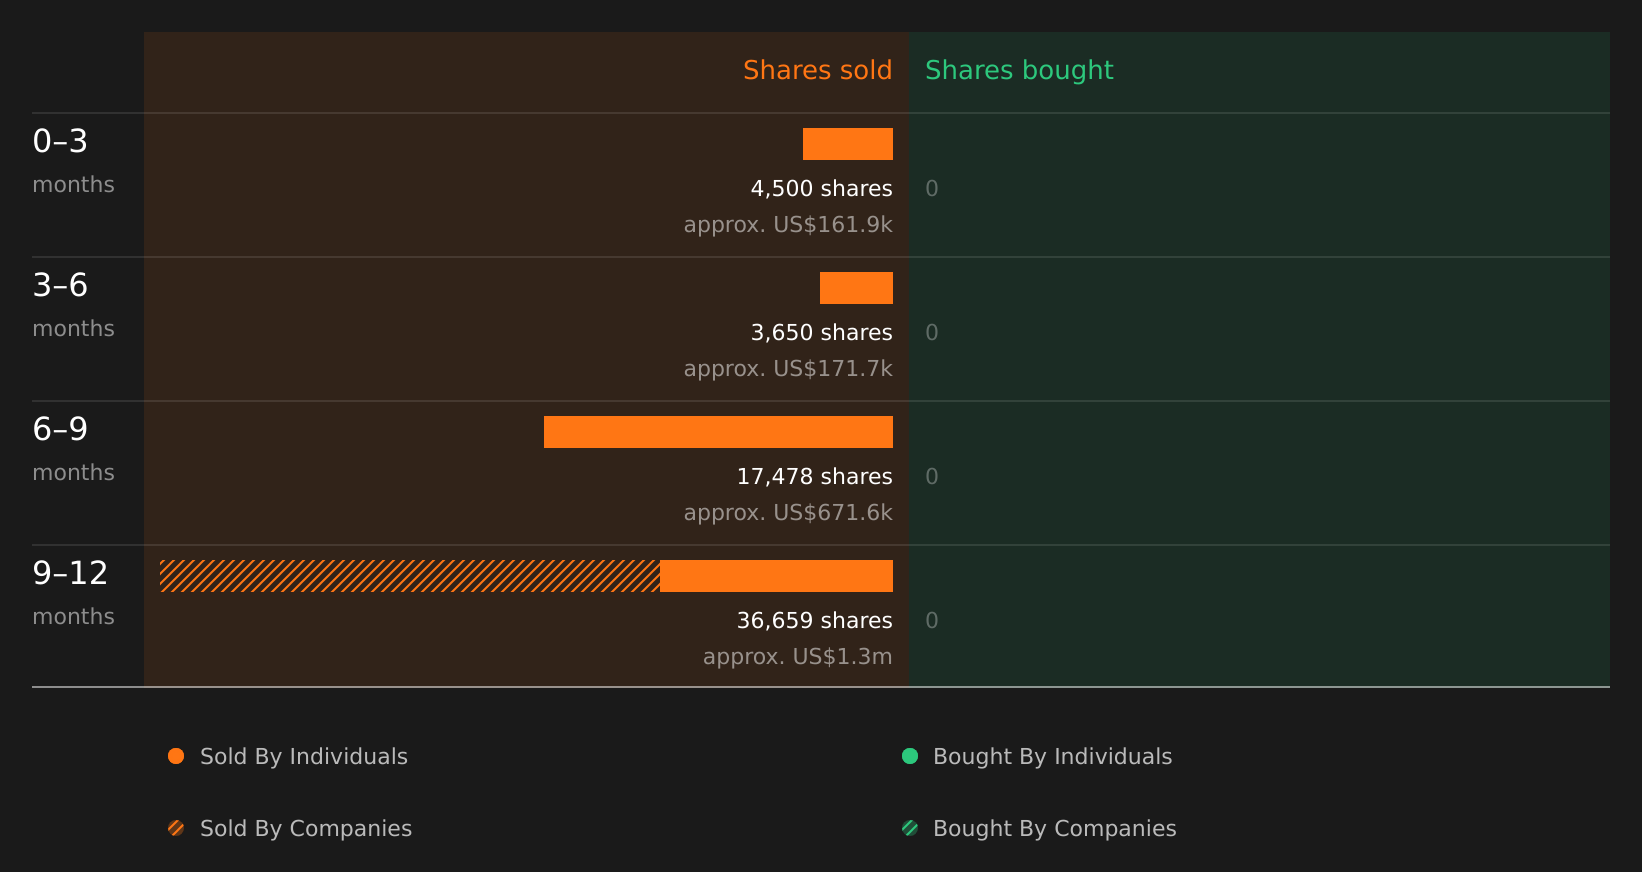Click the 3–6 months row label
The height and width of the screenshot is (872, 1642).
[x=73, y=305]
